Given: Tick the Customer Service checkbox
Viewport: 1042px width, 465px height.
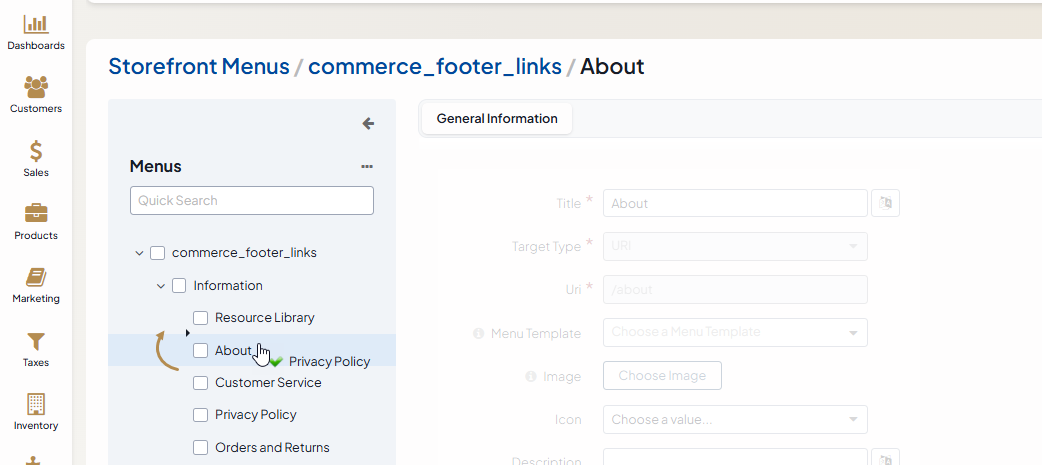Looking at the screenshot, I should 200,383.
